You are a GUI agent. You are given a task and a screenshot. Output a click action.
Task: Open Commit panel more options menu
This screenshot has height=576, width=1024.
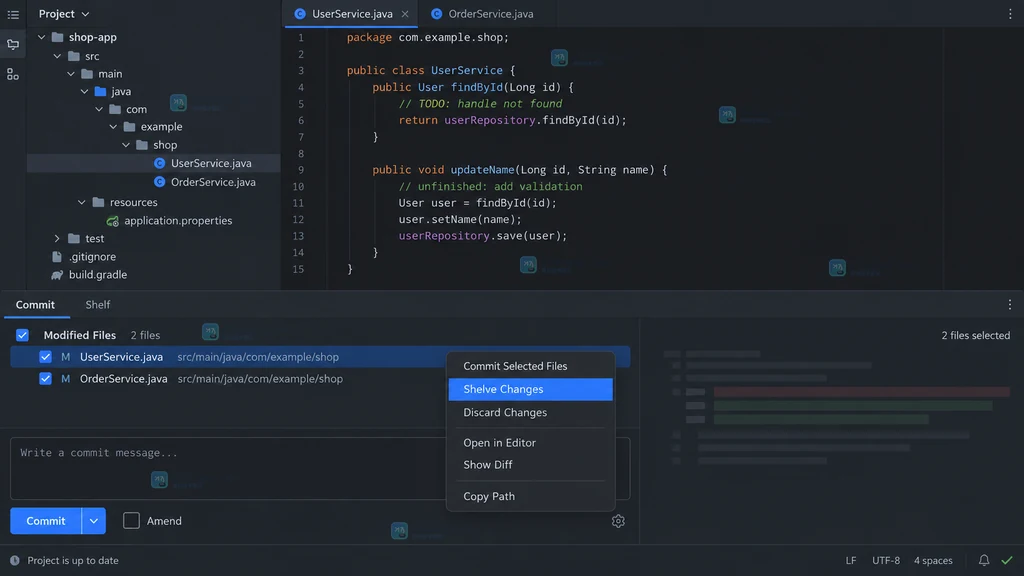(x=1010, y=304)
